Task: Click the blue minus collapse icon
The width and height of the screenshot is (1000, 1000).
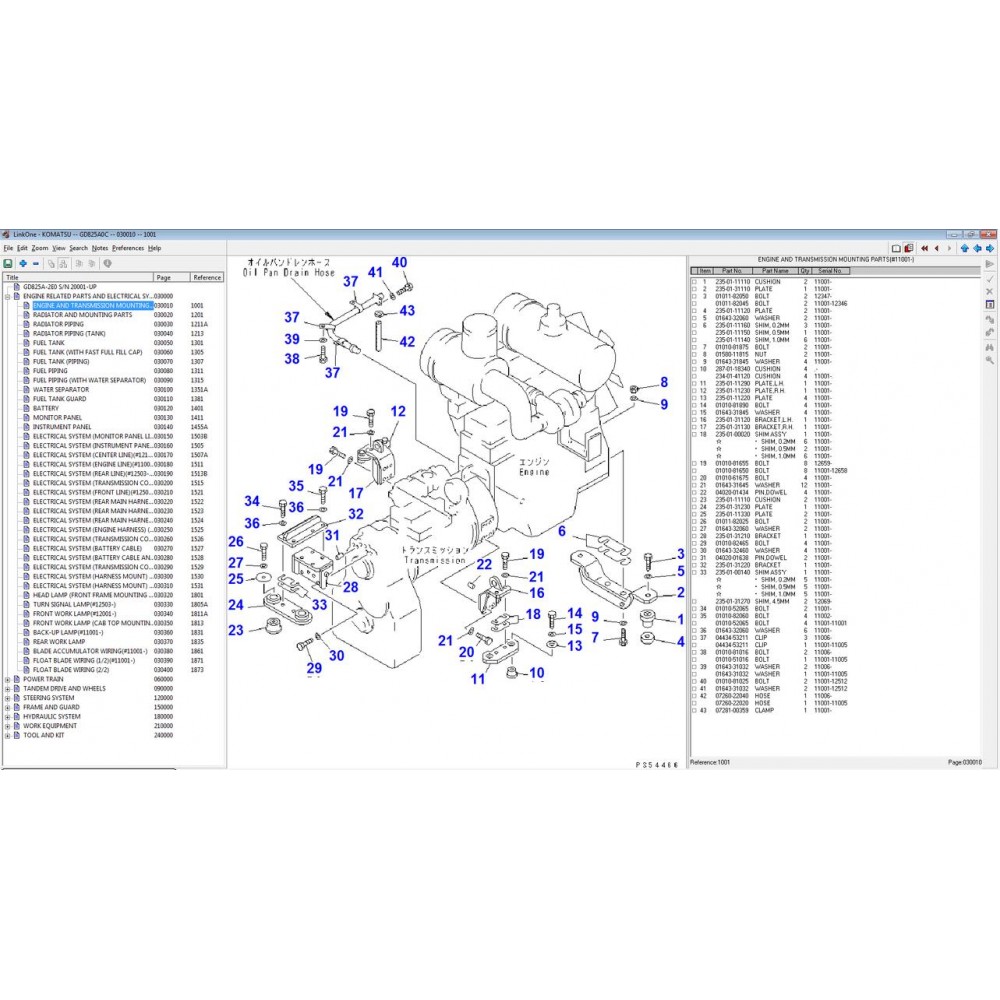Action: (36, 263)
